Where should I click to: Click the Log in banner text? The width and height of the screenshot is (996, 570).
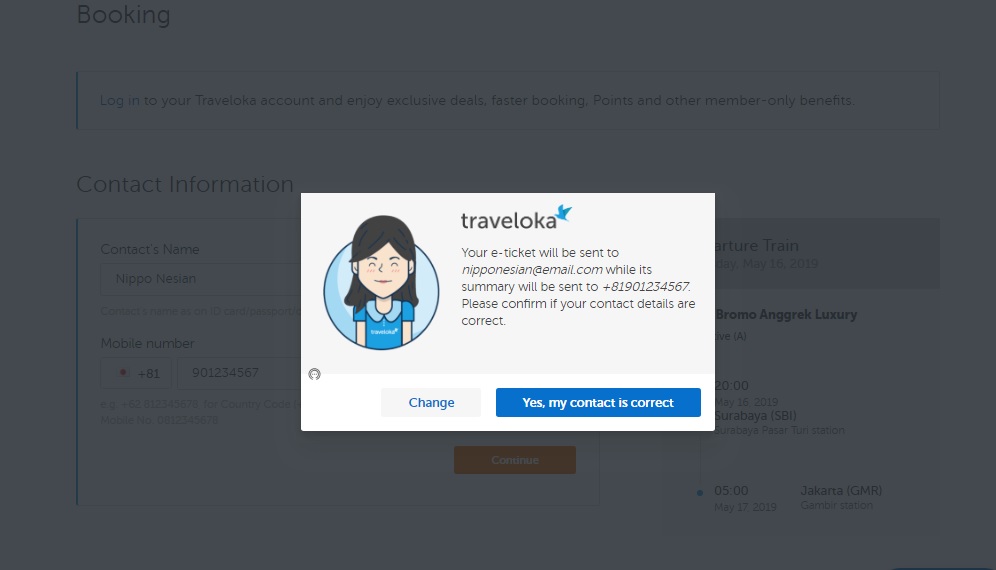pos(477,100)
